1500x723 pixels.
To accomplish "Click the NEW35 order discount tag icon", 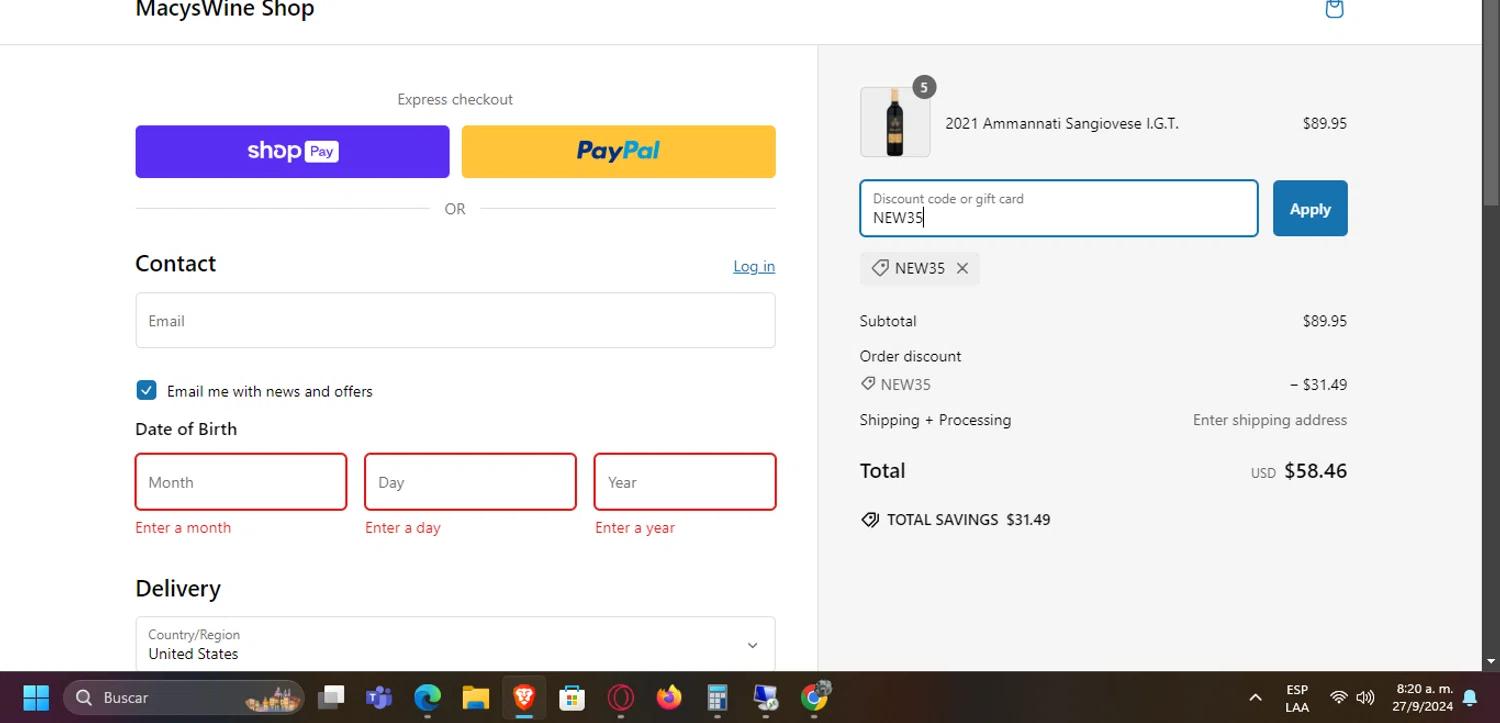I will click(x=868, y=383).
